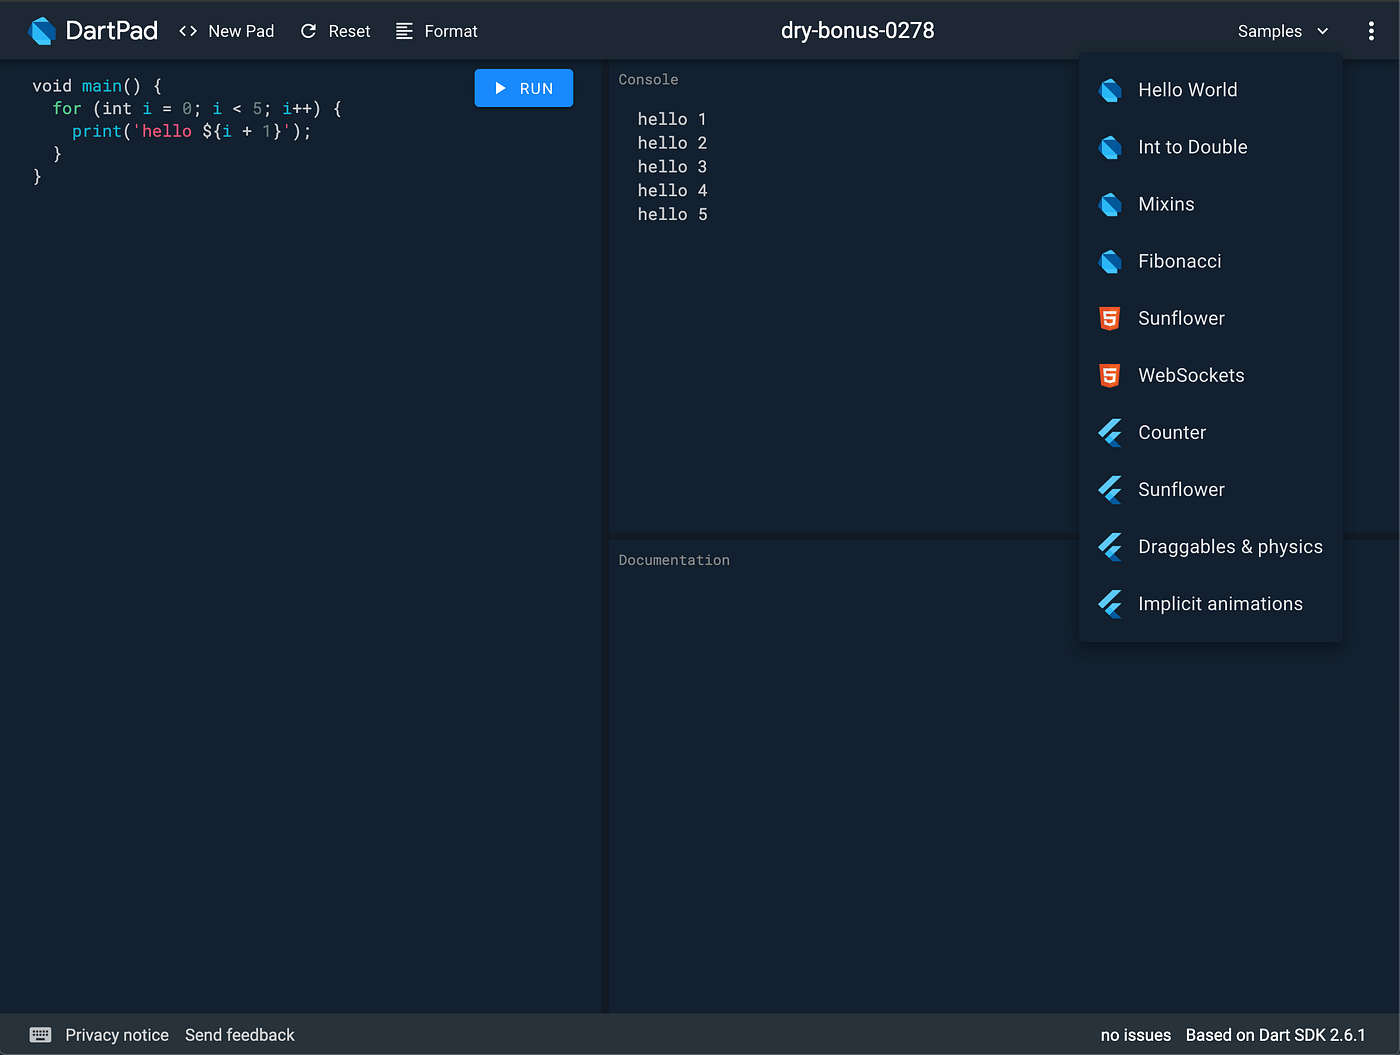Click the Dart icon beside Hello World
Viewport: 1400px width, 1055px height.
pos(1110,90)
